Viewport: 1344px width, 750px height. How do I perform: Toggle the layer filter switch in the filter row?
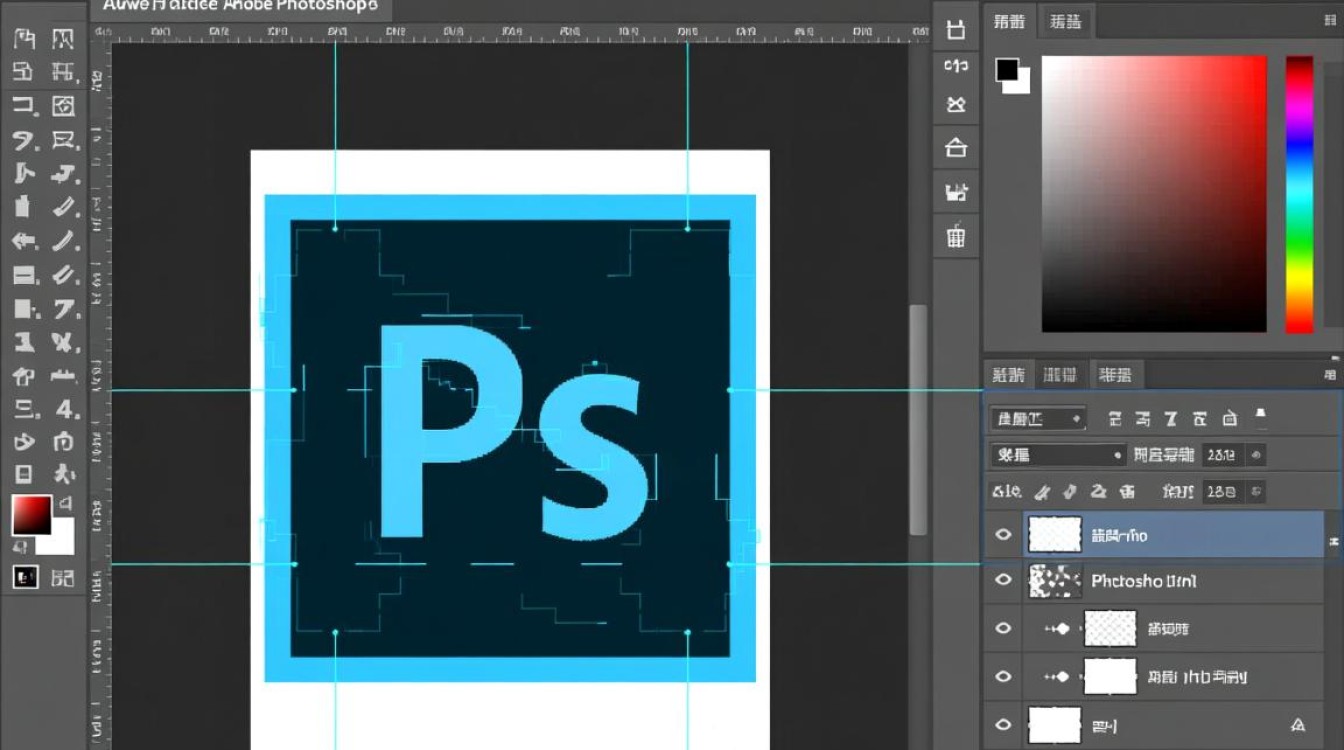point(1260,418)
